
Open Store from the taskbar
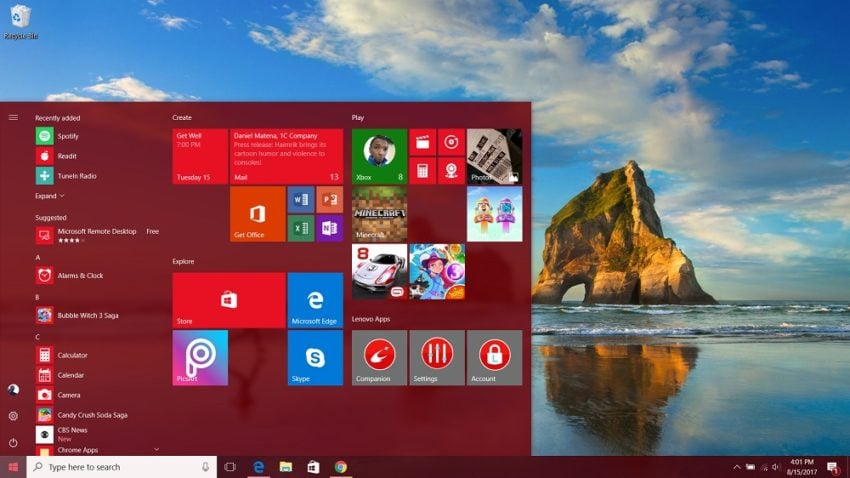click(313, 467)
